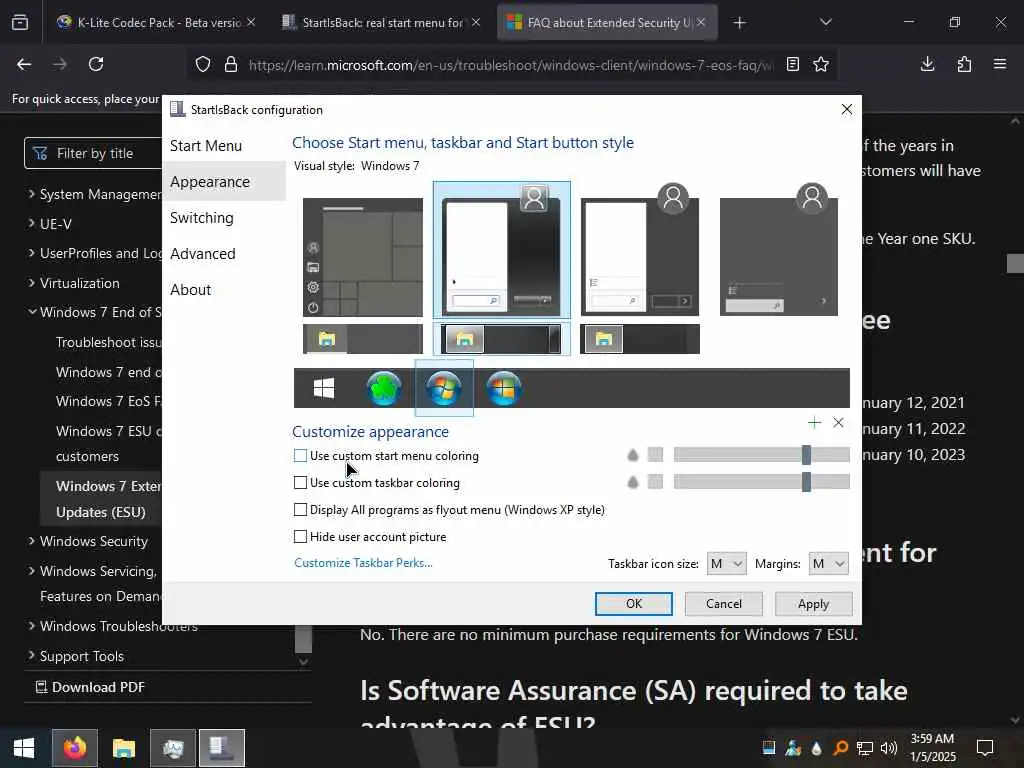Image resolution: width=1024 pixels, height=768 pixels.
Task: Open the extensions puzzle icon
Action: pos(964,64)
